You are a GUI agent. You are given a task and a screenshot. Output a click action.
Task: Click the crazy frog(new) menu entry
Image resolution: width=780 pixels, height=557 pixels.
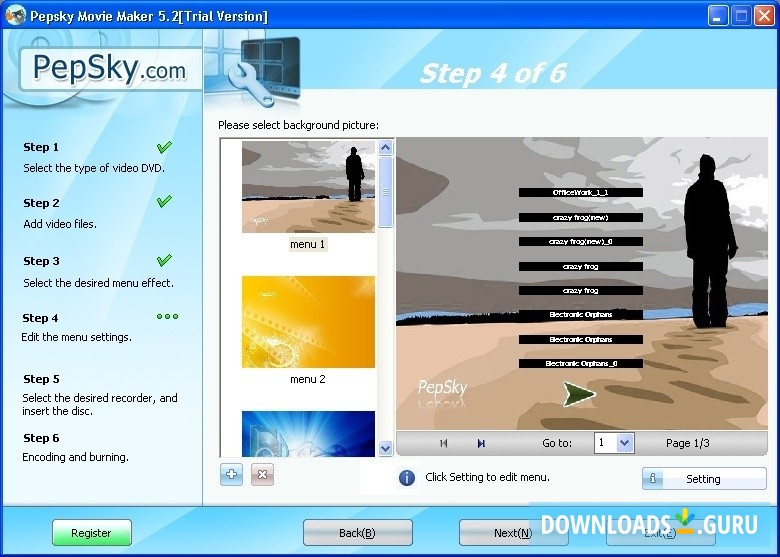click(581, 217)
